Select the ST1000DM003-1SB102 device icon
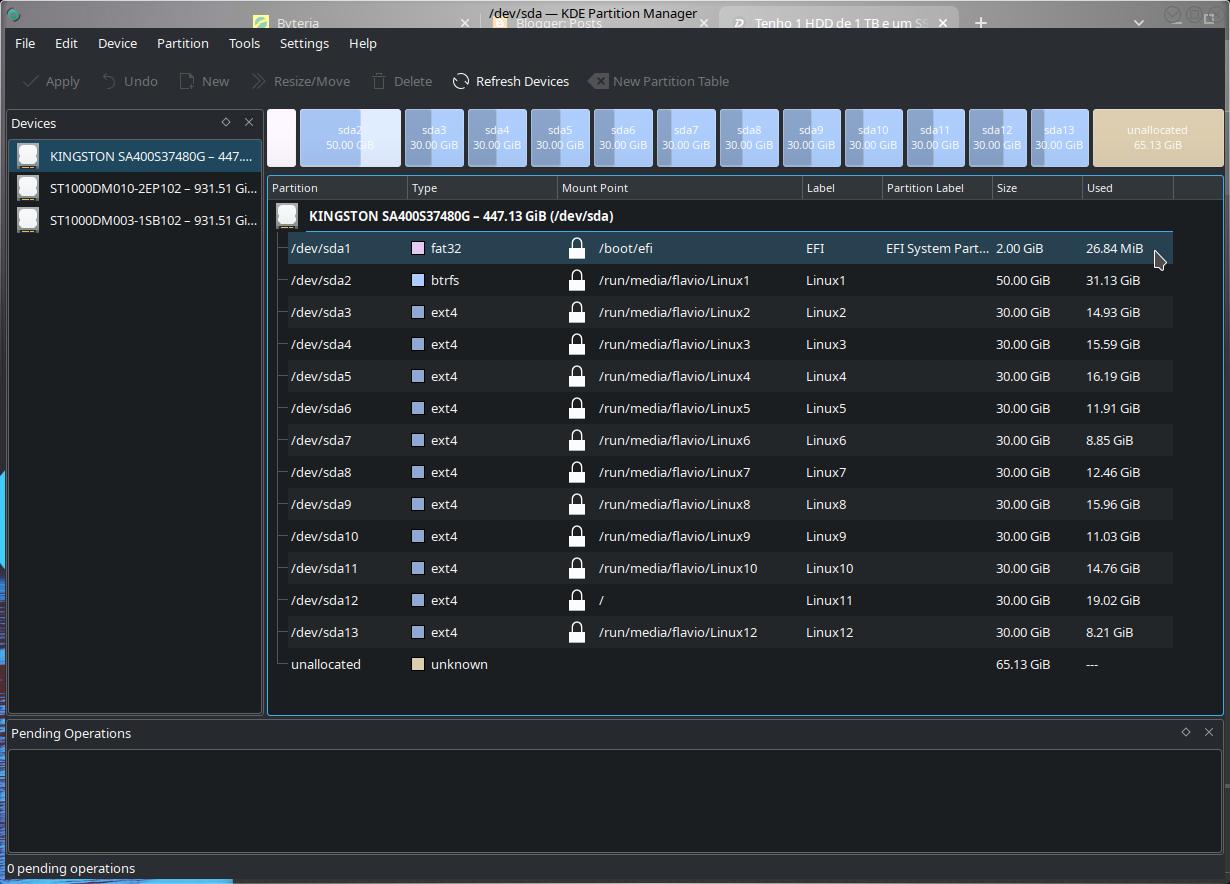This screenshot has height=884, width=1230. [x=28, y=220]
